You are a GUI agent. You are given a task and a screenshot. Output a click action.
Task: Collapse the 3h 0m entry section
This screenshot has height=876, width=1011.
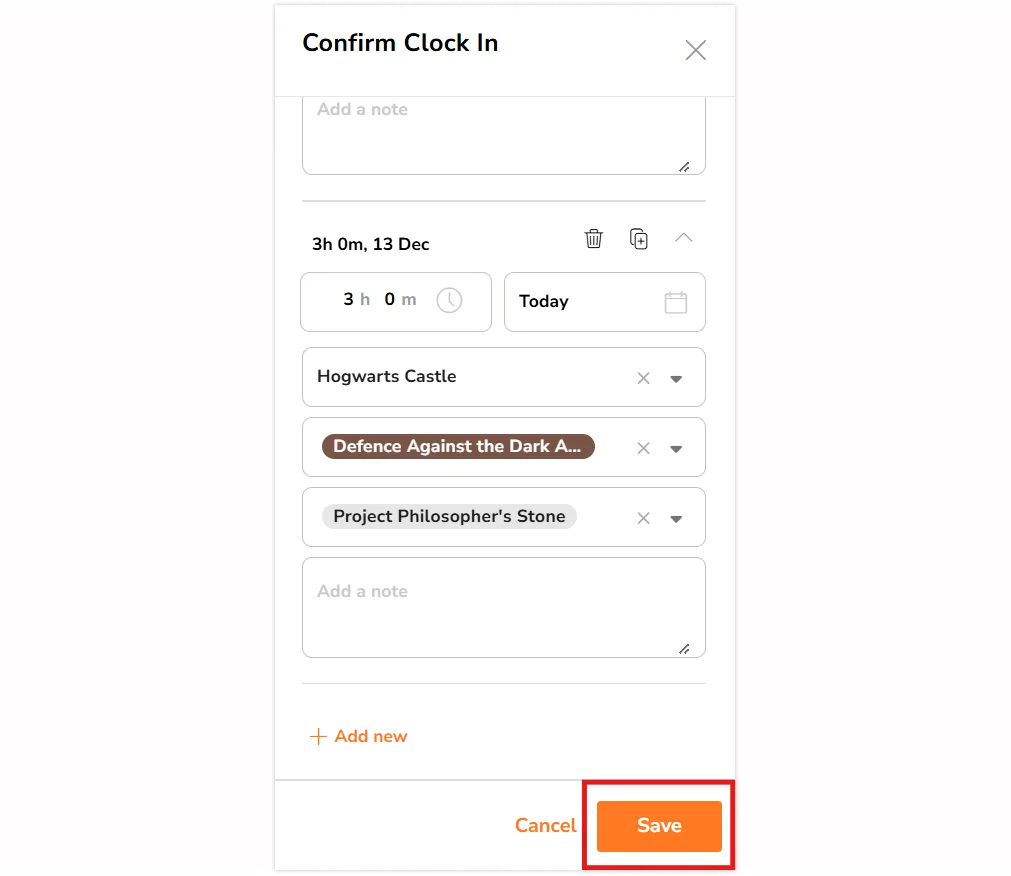683,238
